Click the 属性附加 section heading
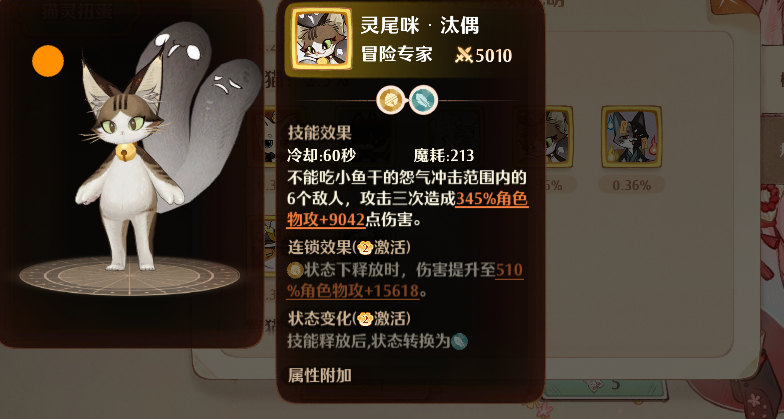784x419 pixels. click(320, 375)
